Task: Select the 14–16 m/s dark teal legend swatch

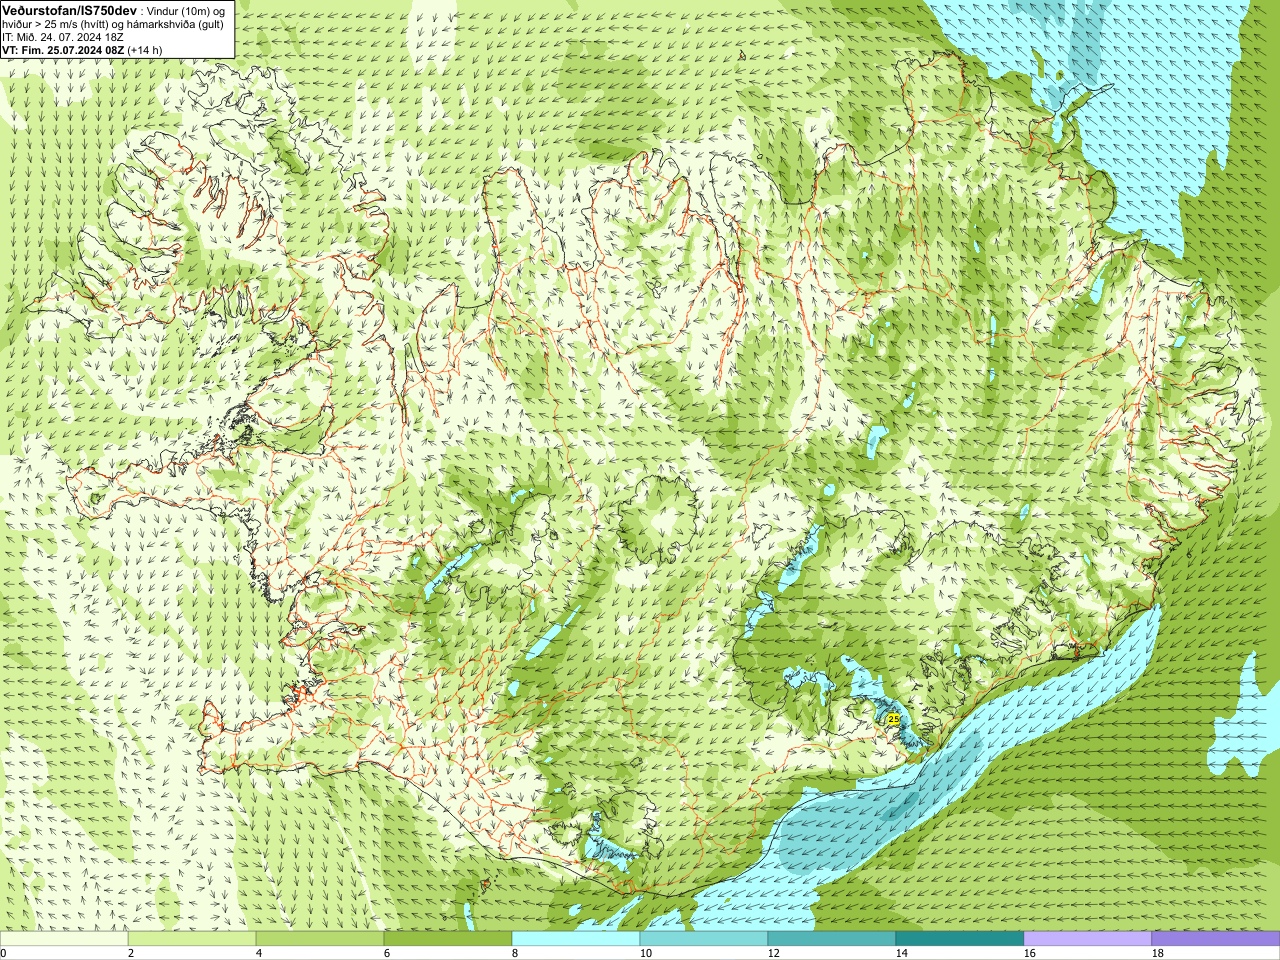Action: 960,939
